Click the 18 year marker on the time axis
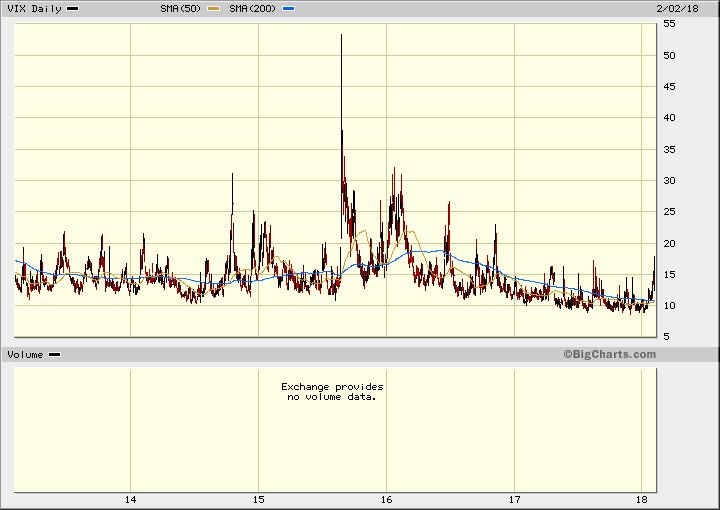 643,499
